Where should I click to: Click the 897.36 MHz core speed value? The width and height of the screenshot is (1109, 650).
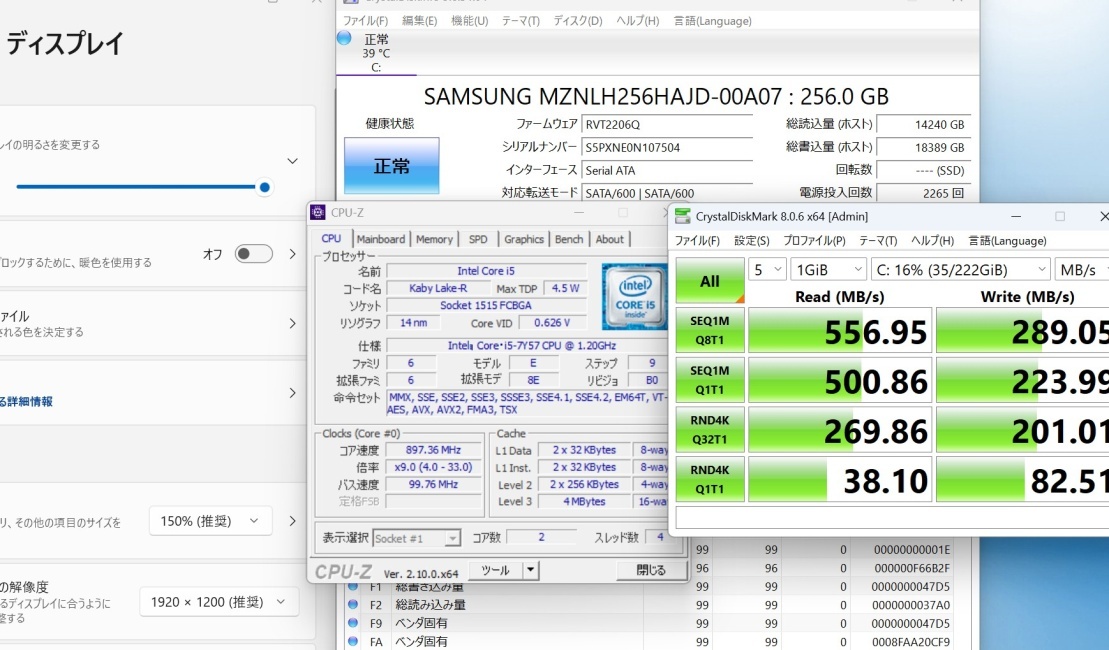pos(433,450)
